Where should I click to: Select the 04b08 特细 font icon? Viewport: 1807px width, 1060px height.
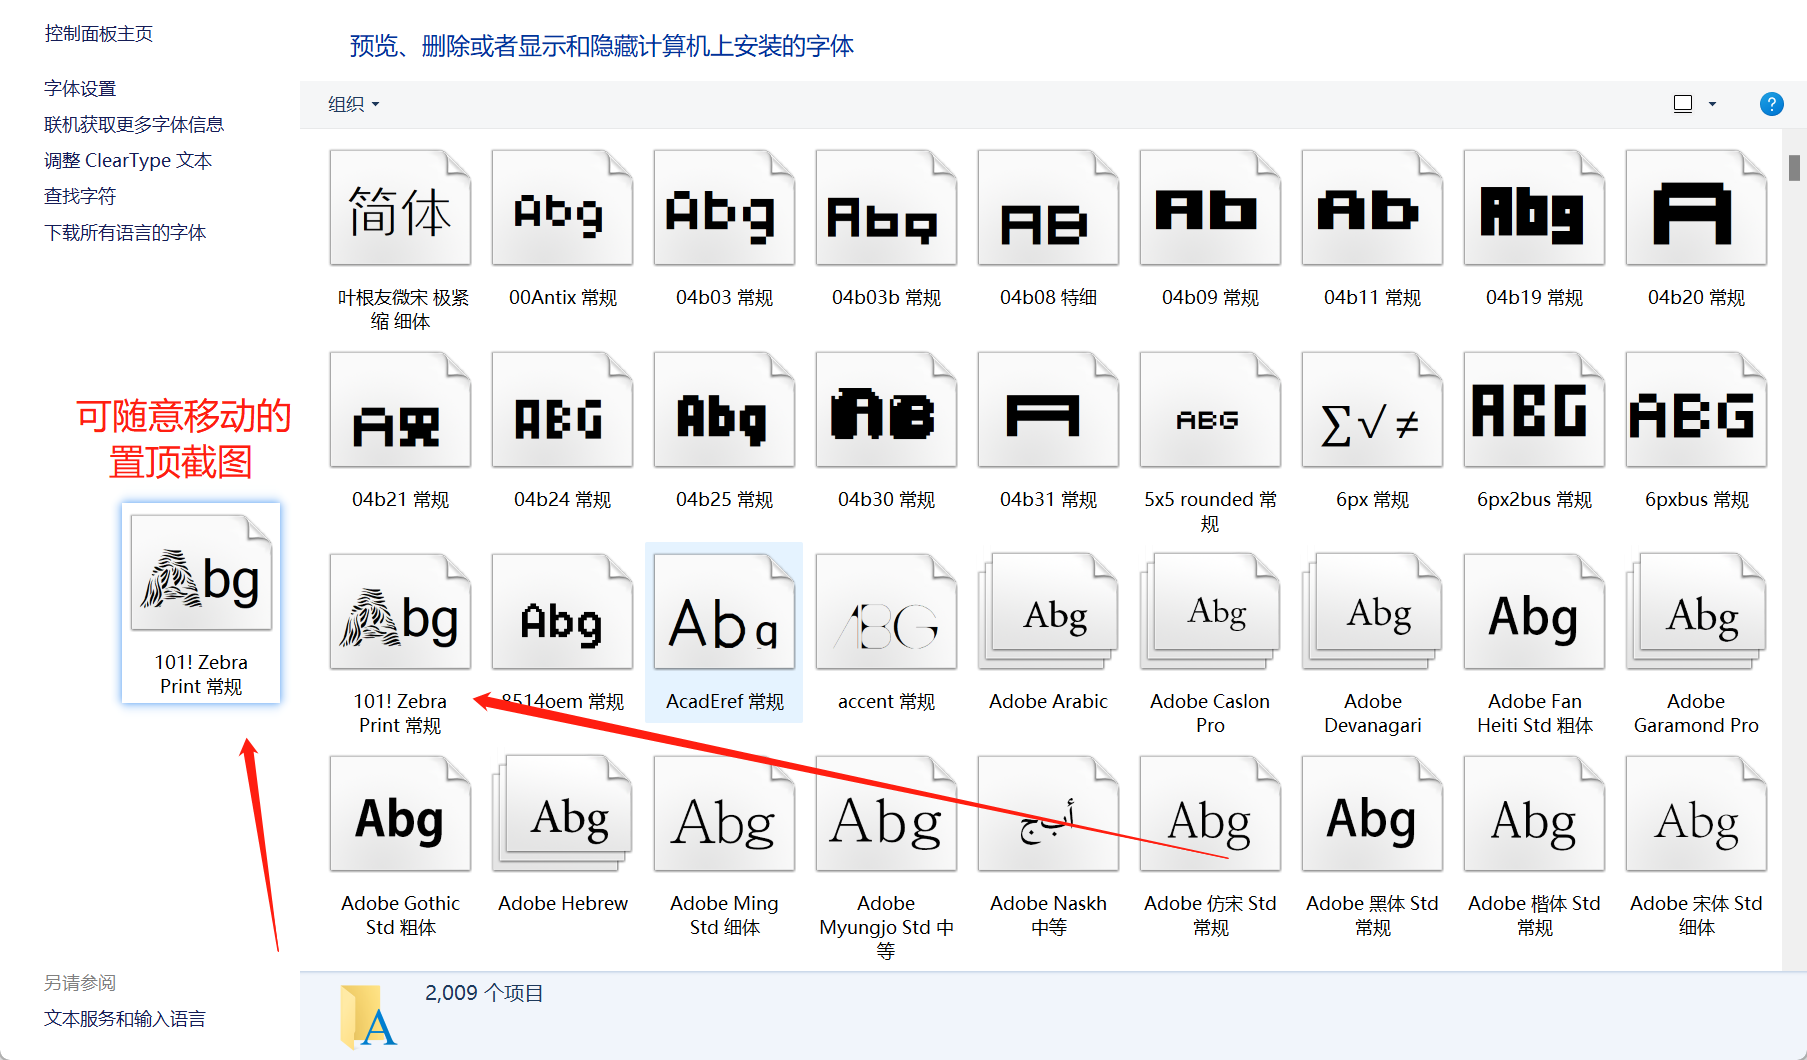click(x=1048, y=208)
